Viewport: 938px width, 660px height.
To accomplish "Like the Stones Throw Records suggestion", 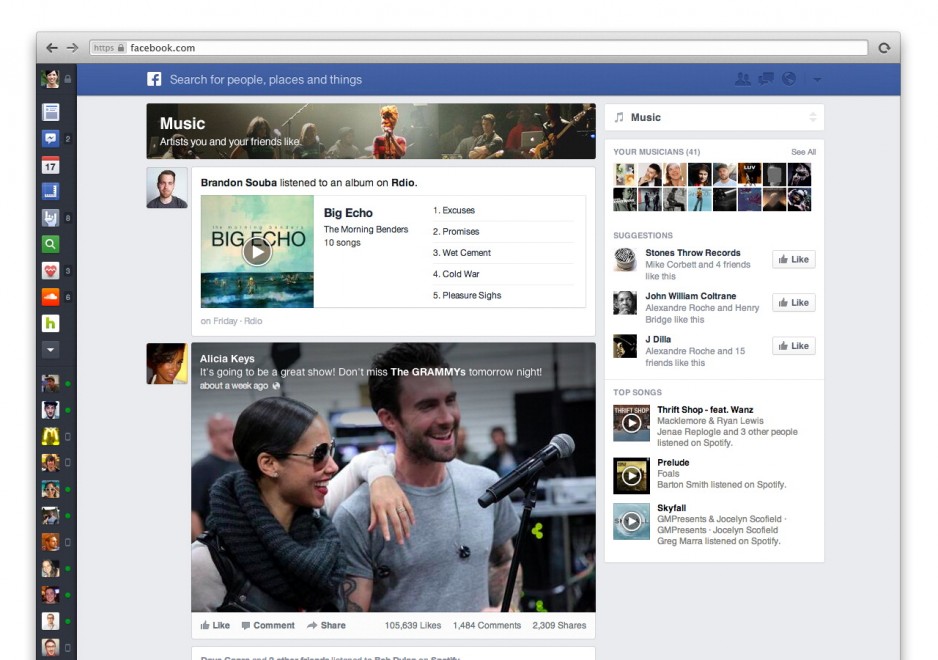I will click(x=793, y=259).
